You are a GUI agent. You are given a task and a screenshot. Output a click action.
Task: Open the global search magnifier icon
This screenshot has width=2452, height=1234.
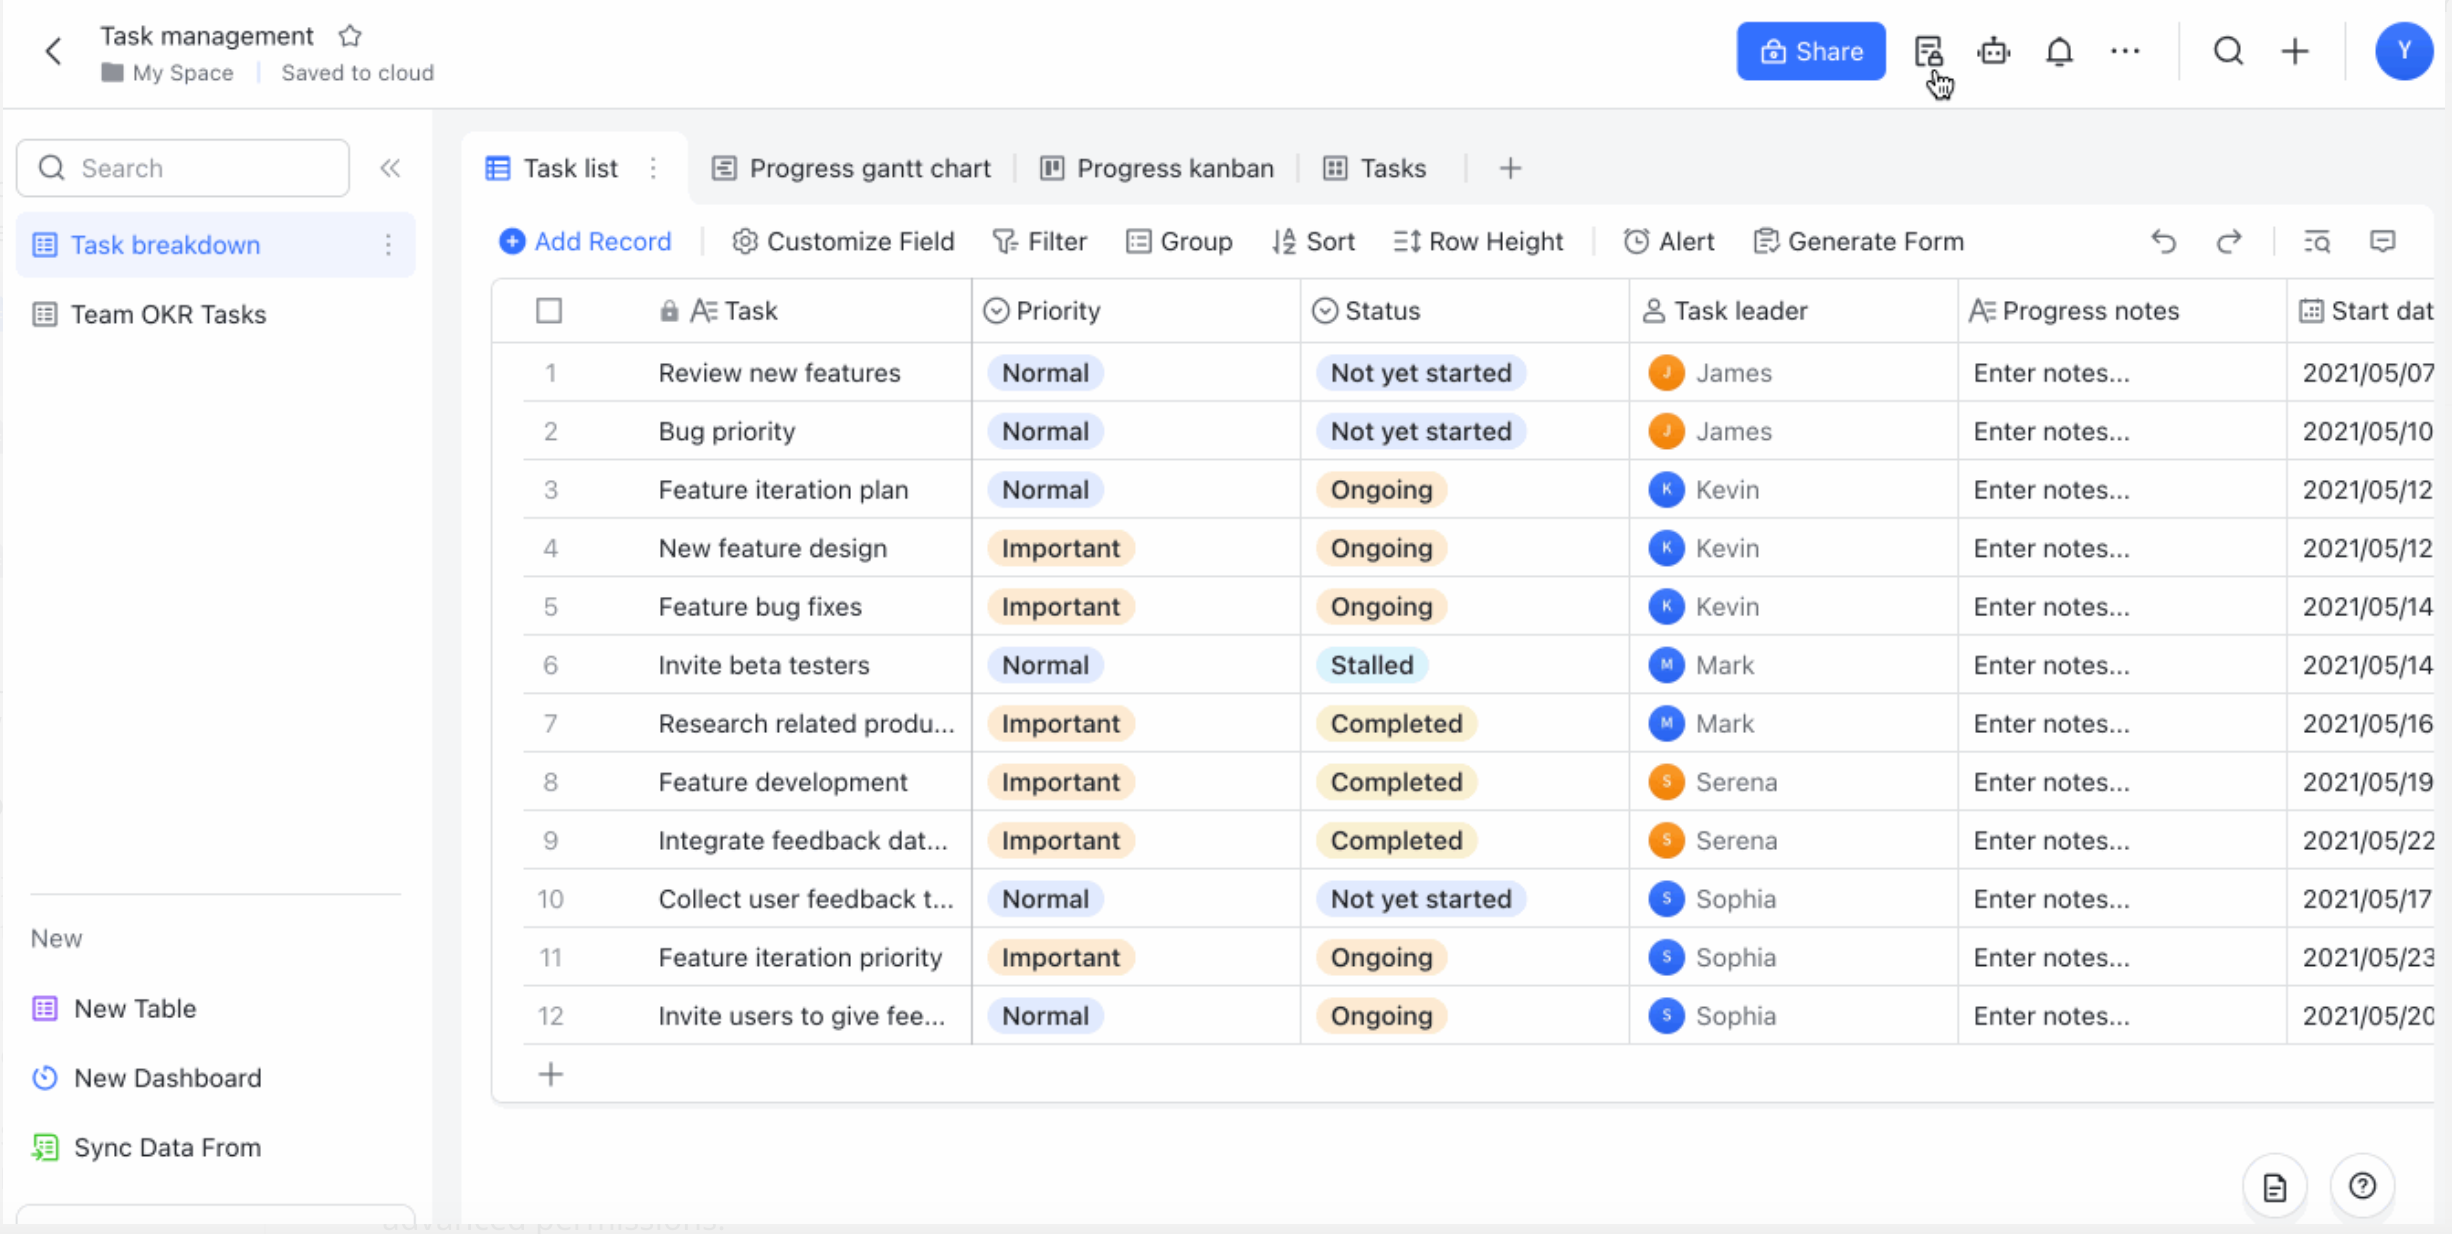coord(2229,51)
